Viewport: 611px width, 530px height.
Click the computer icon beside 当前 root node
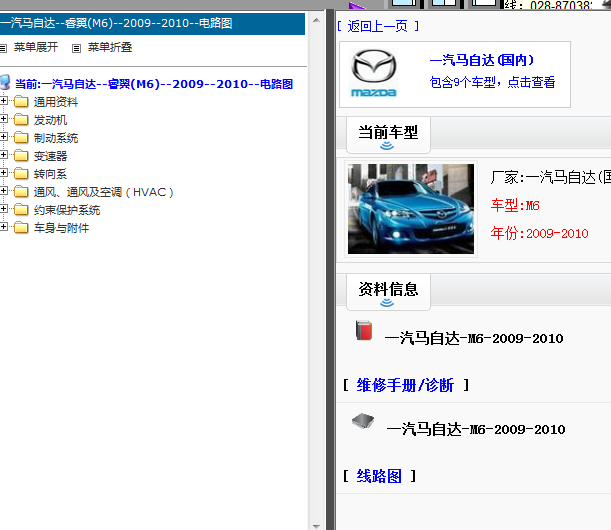[5, 82]
